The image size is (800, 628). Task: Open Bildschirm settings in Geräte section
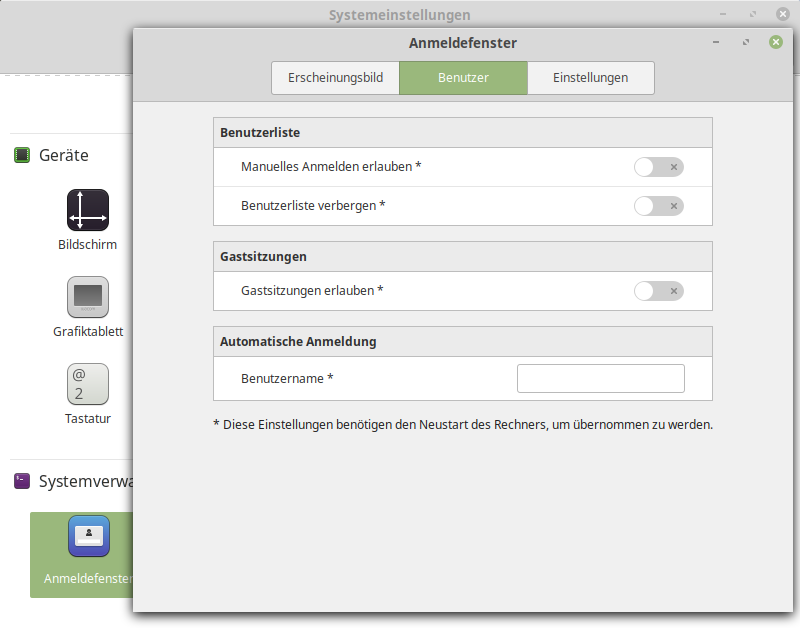(88, 210)
